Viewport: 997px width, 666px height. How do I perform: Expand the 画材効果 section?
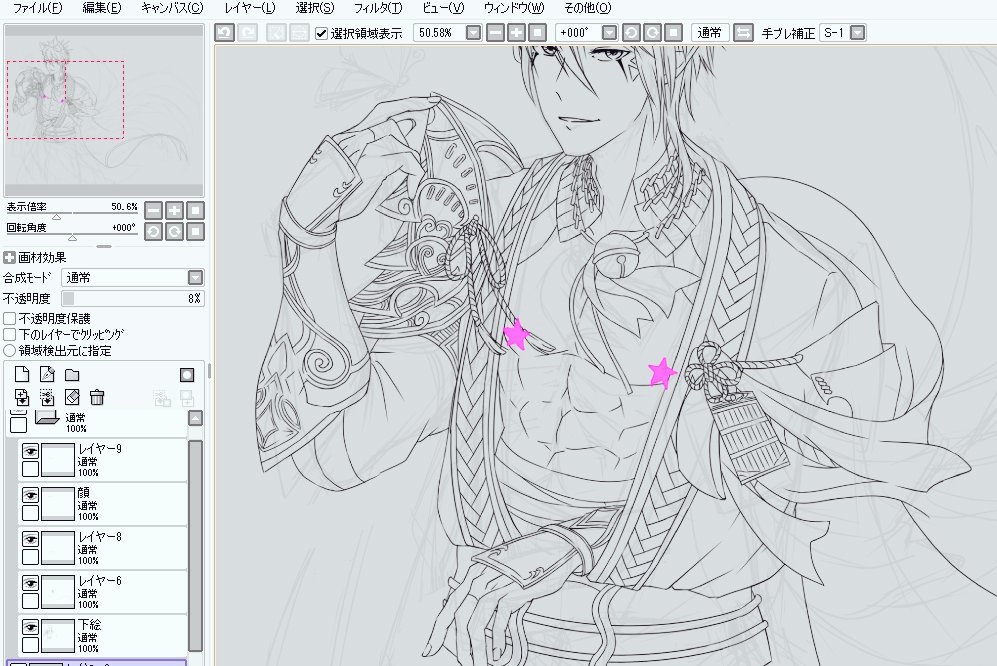(9, 258)
